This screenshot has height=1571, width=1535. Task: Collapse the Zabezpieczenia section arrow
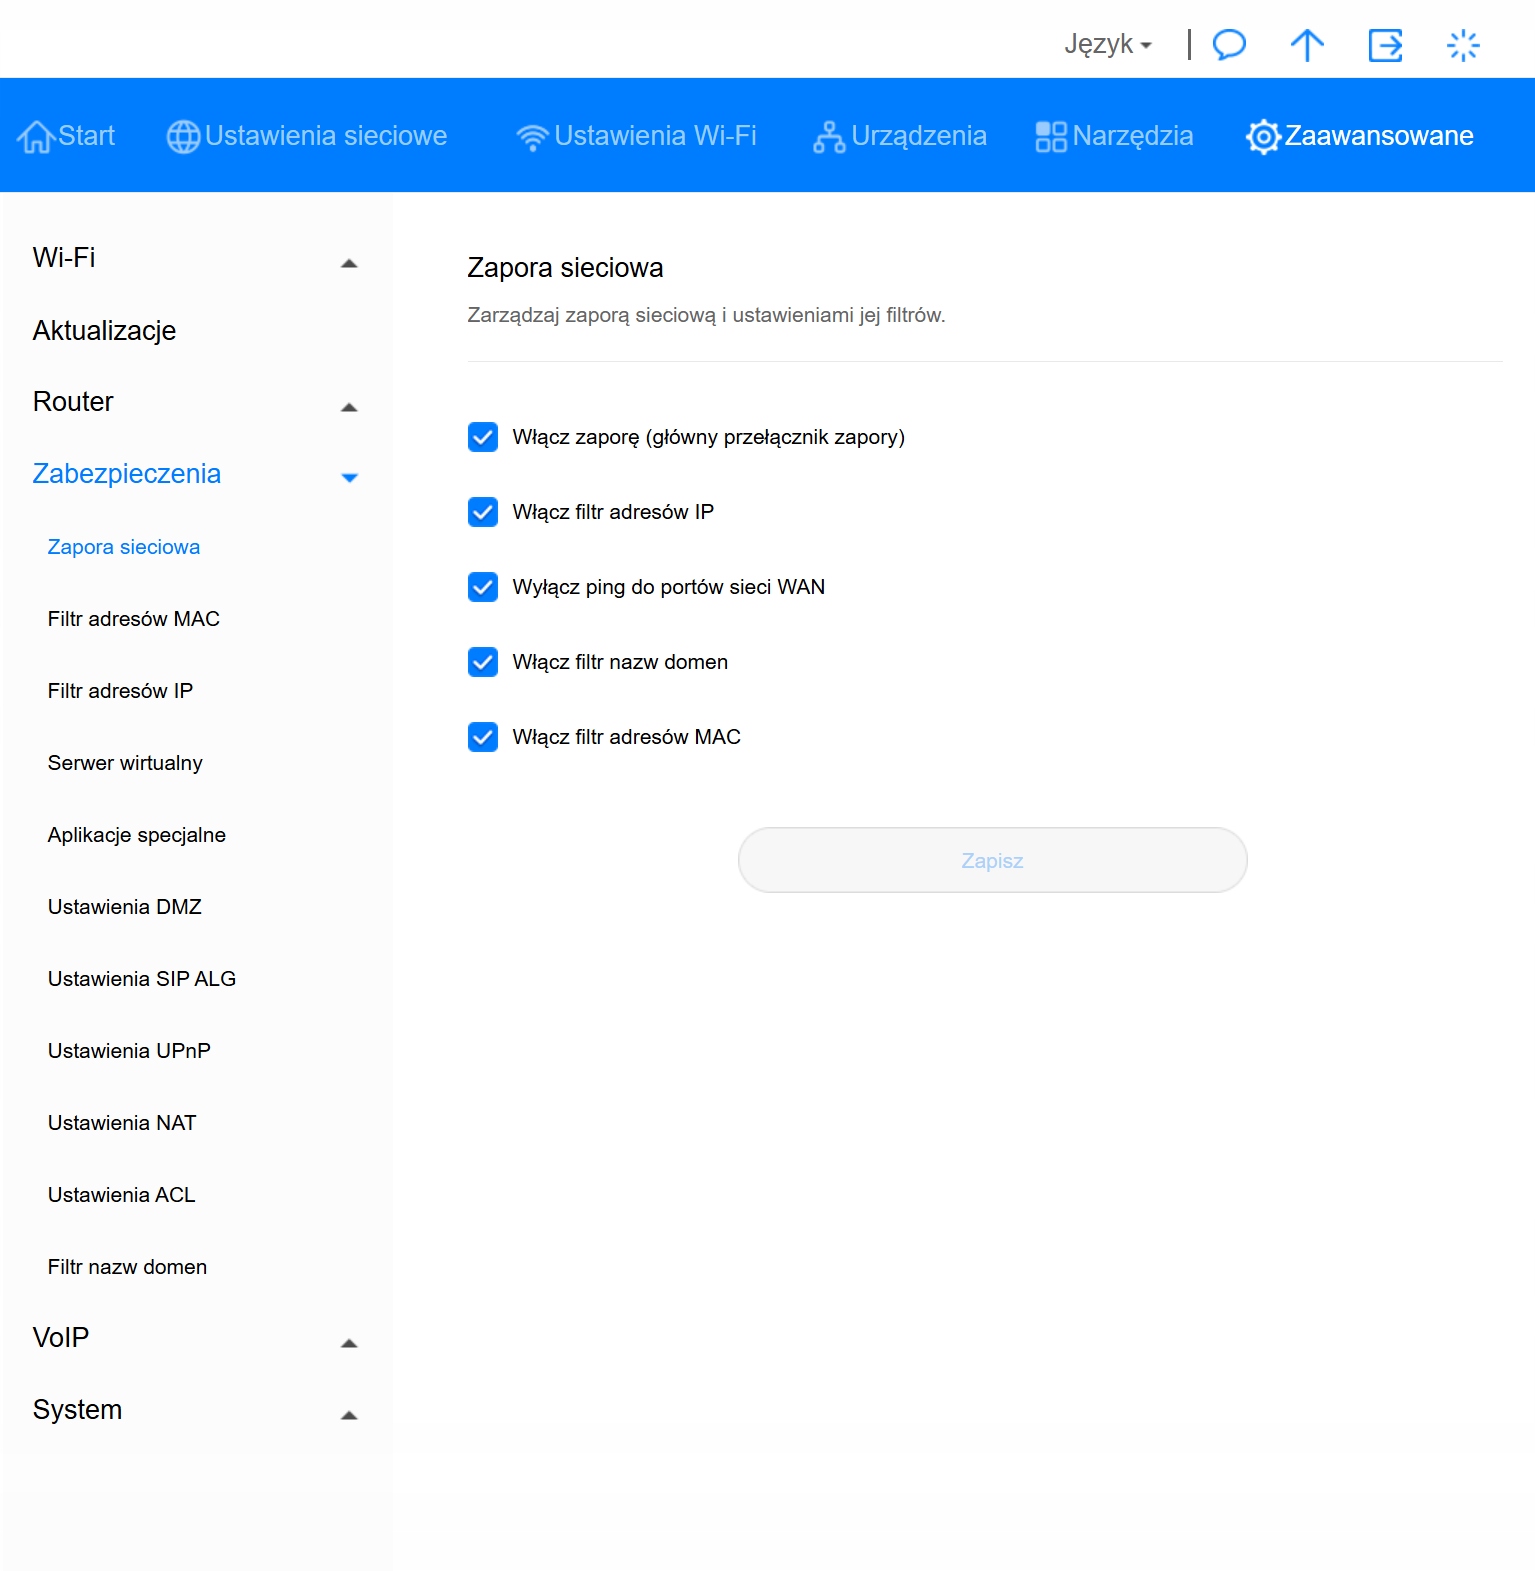point(349,478)
